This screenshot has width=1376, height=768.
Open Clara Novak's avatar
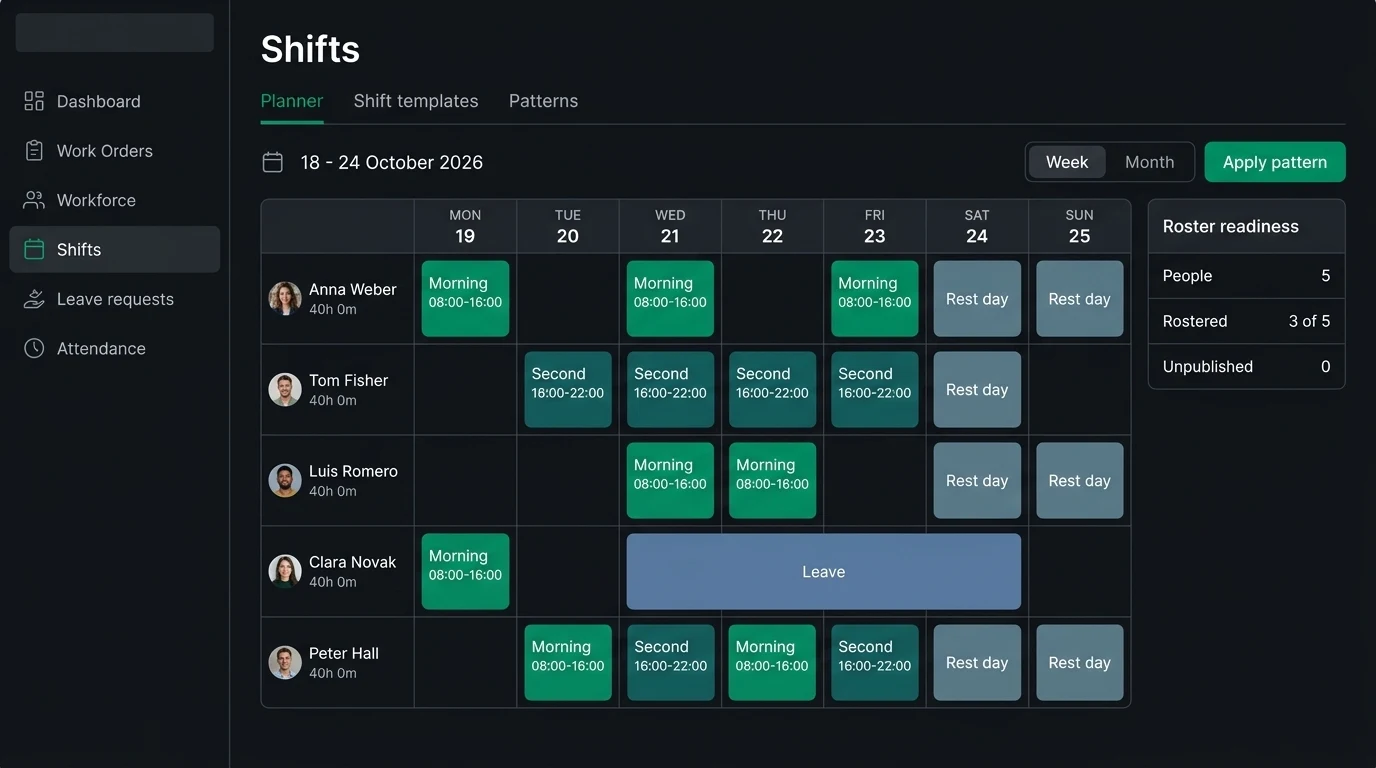point(285,571)
